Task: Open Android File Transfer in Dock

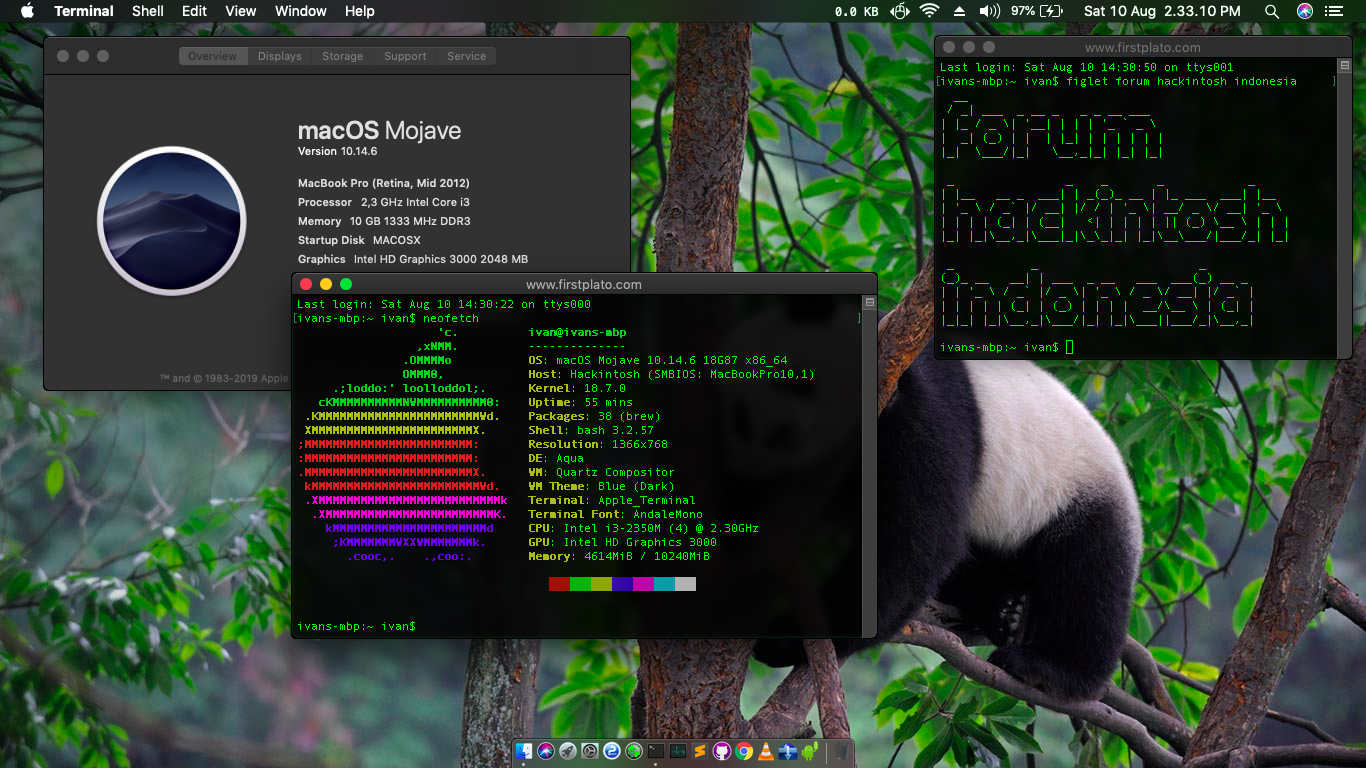Action: [810, 750]
